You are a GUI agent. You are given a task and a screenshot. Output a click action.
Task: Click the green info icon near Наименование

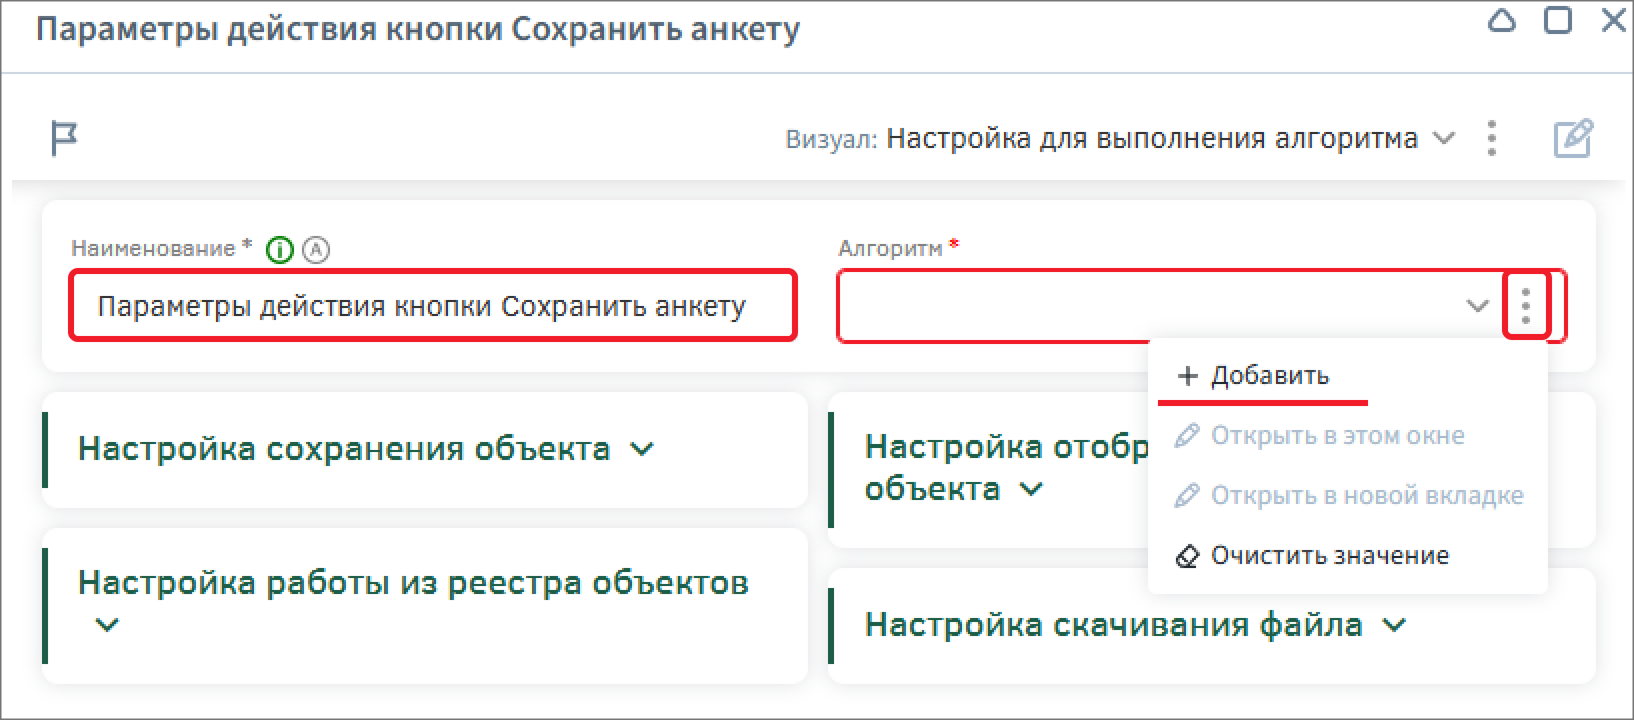[280, 249]
